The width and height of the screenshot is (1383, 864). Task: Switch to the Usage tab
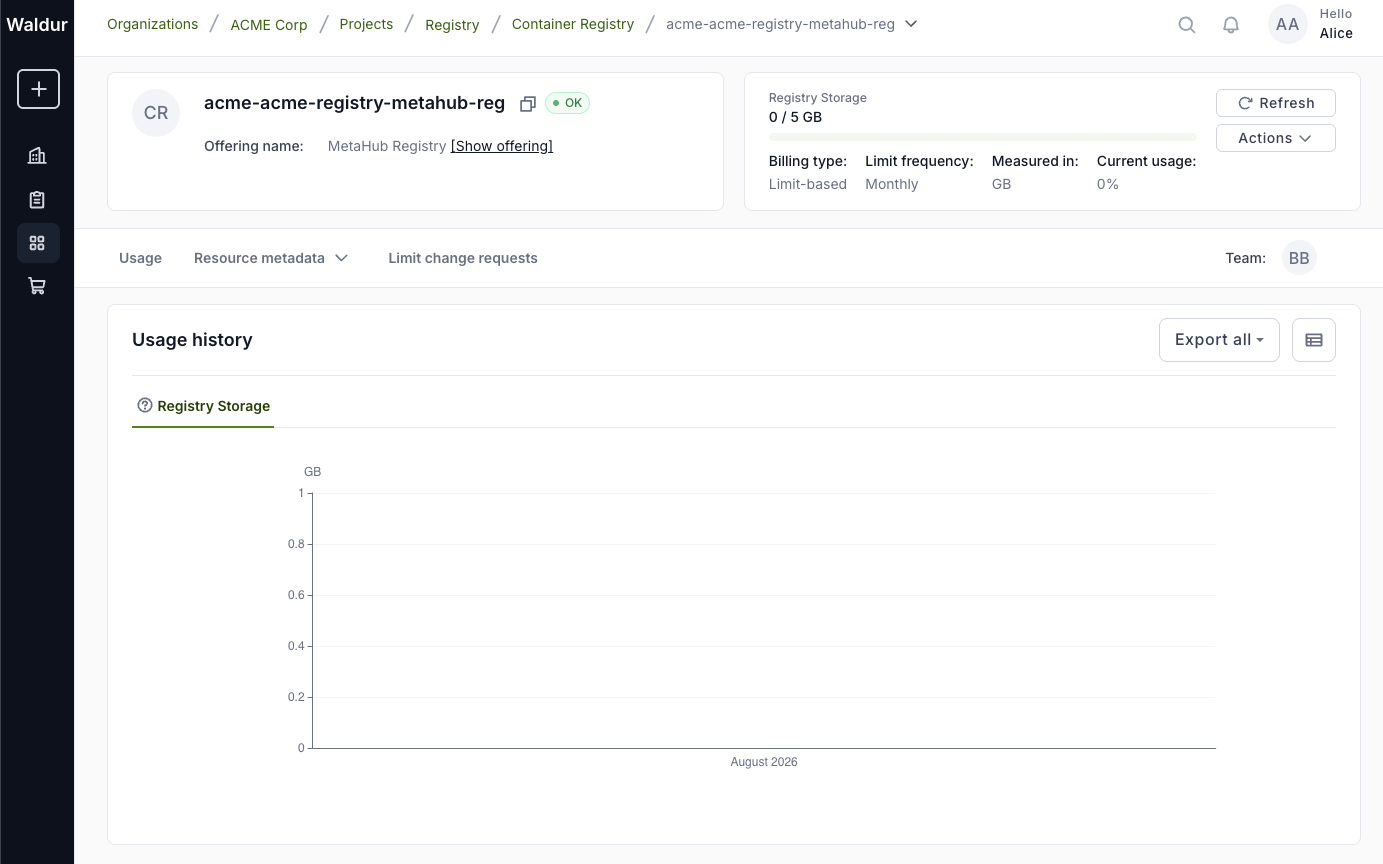(x=140, y=258)
